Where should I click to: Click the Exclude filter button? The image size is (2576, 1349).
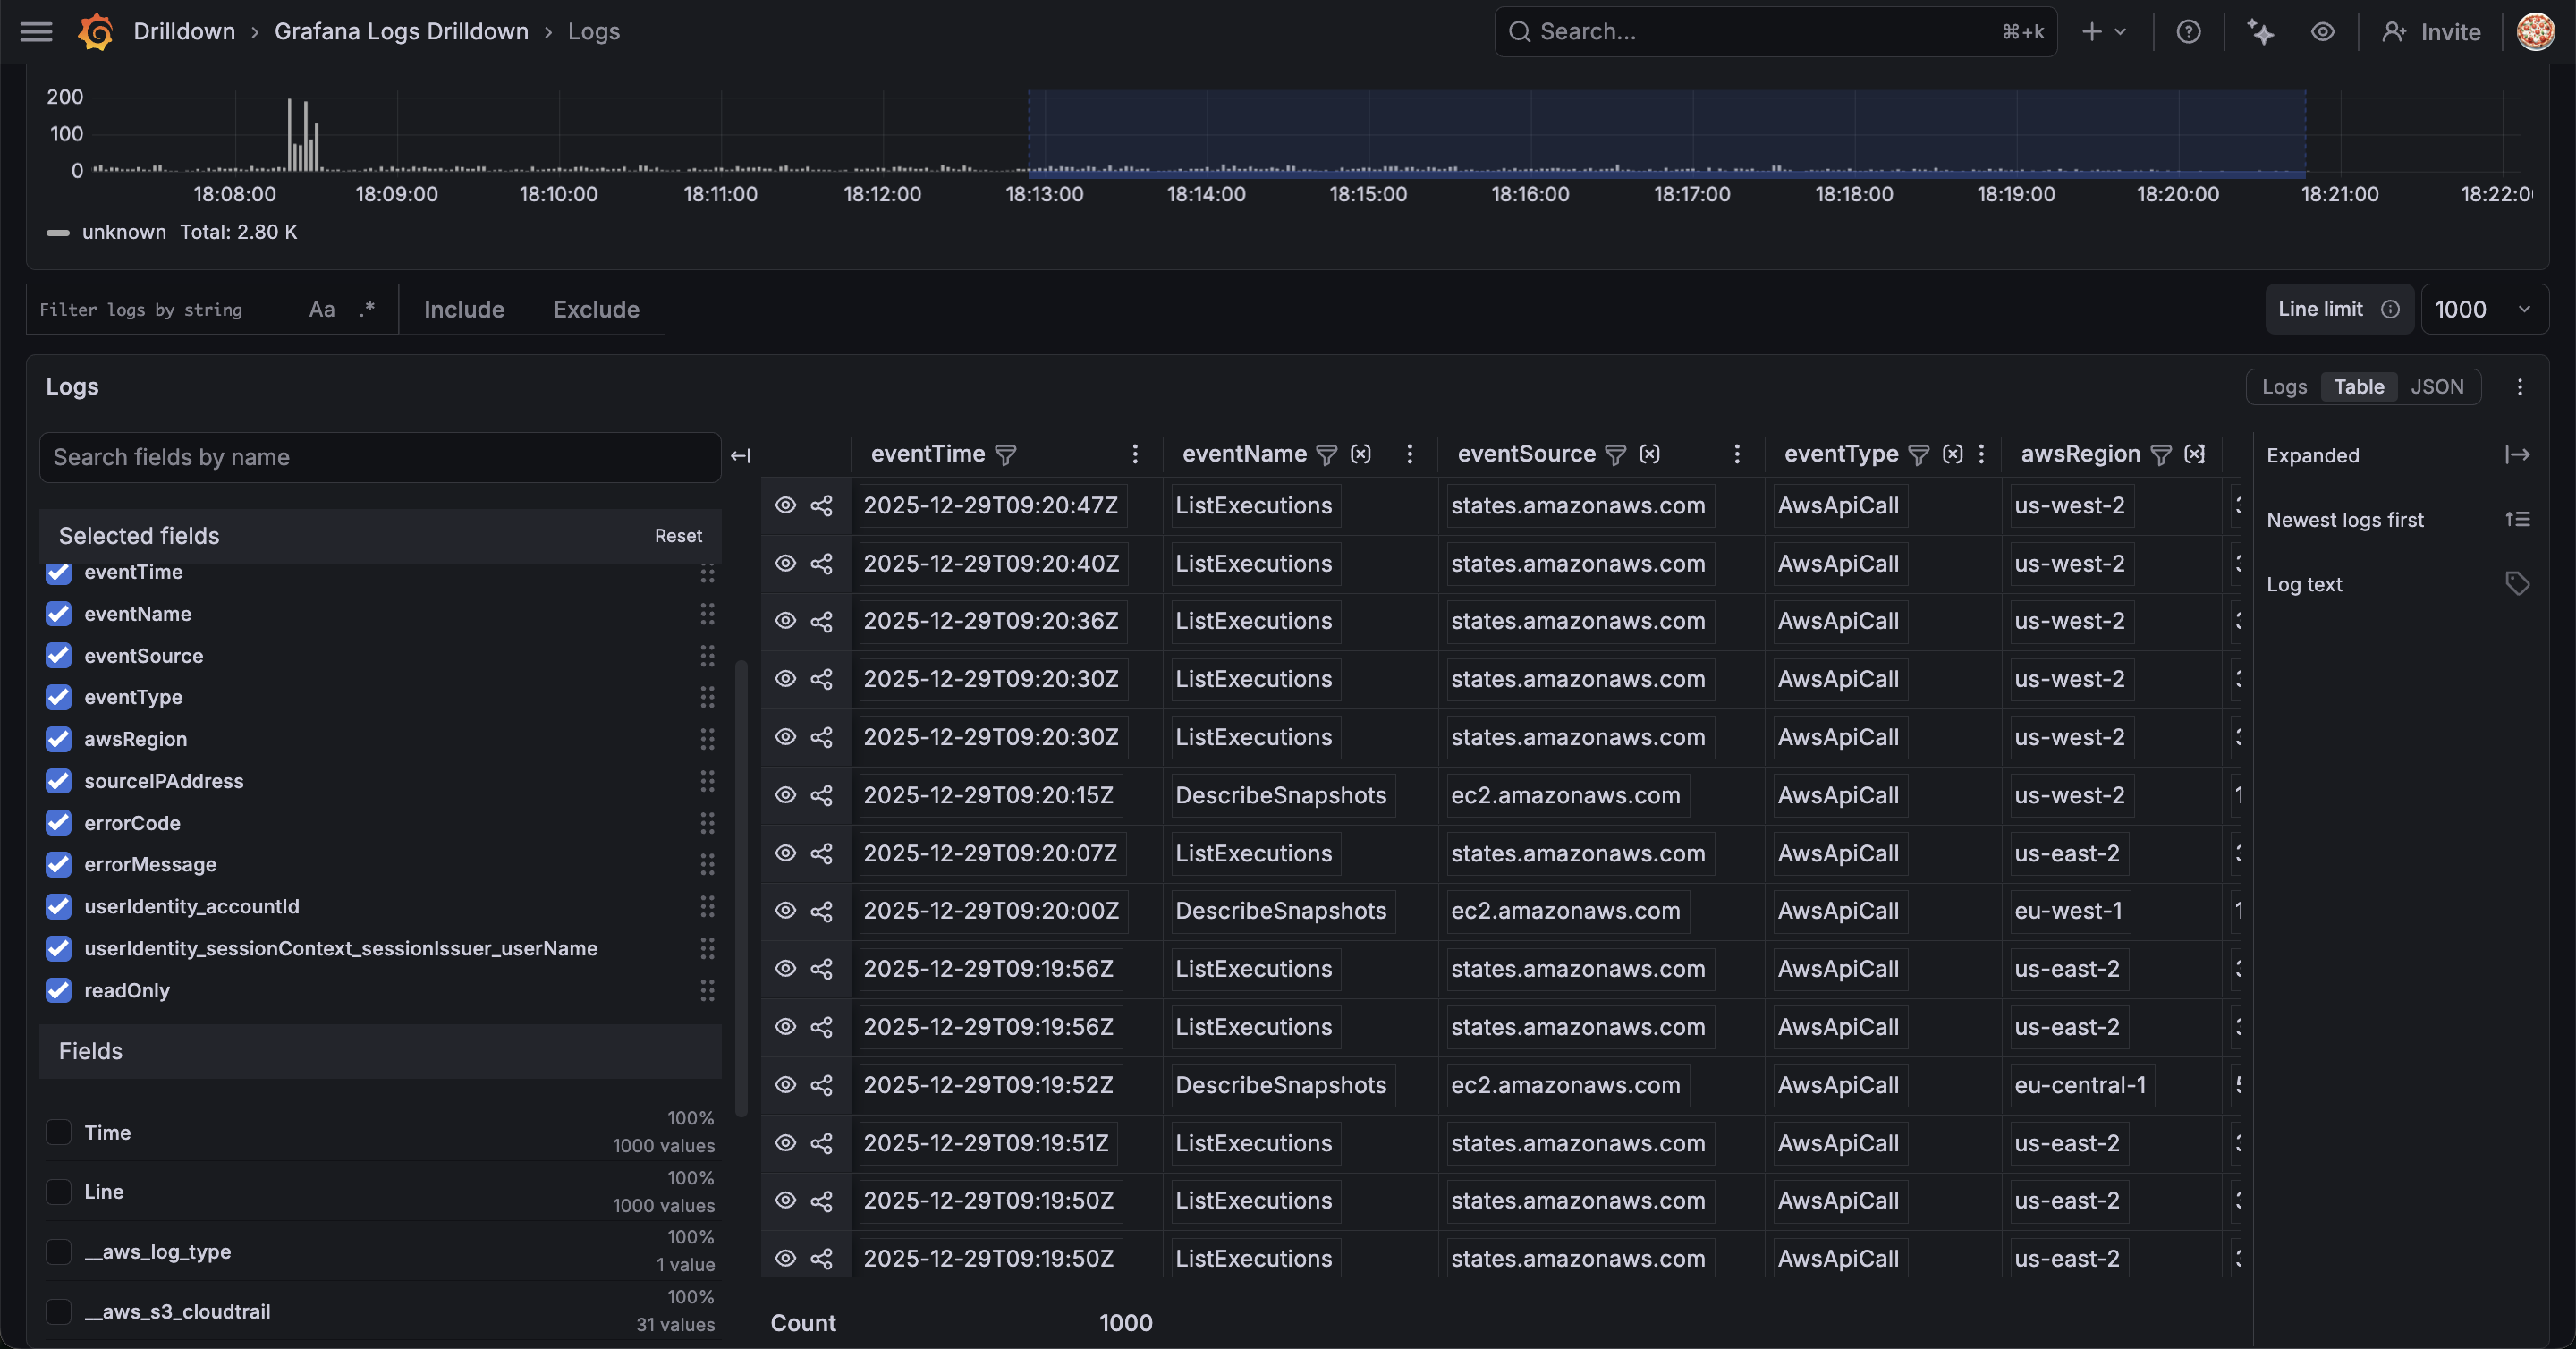596,310
